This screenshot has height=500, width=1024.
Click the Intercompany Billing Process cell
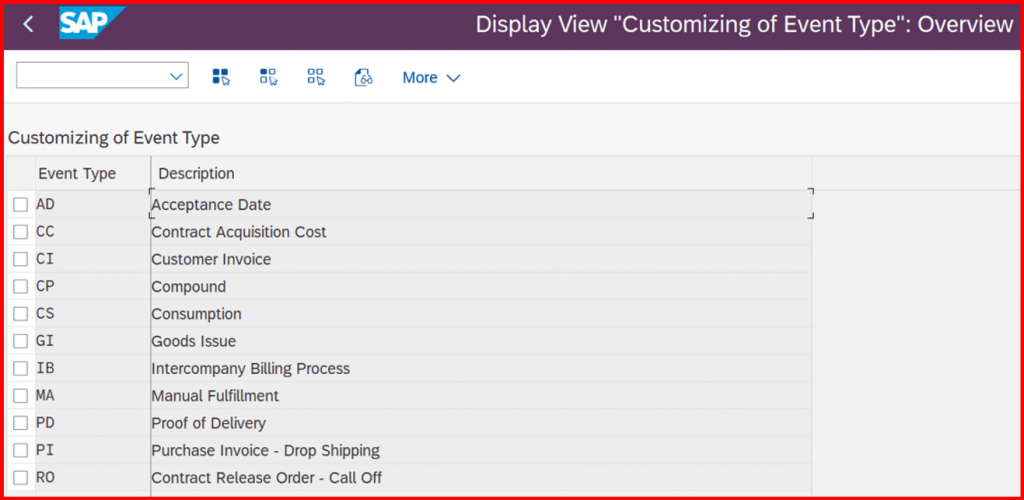[481, 368]
